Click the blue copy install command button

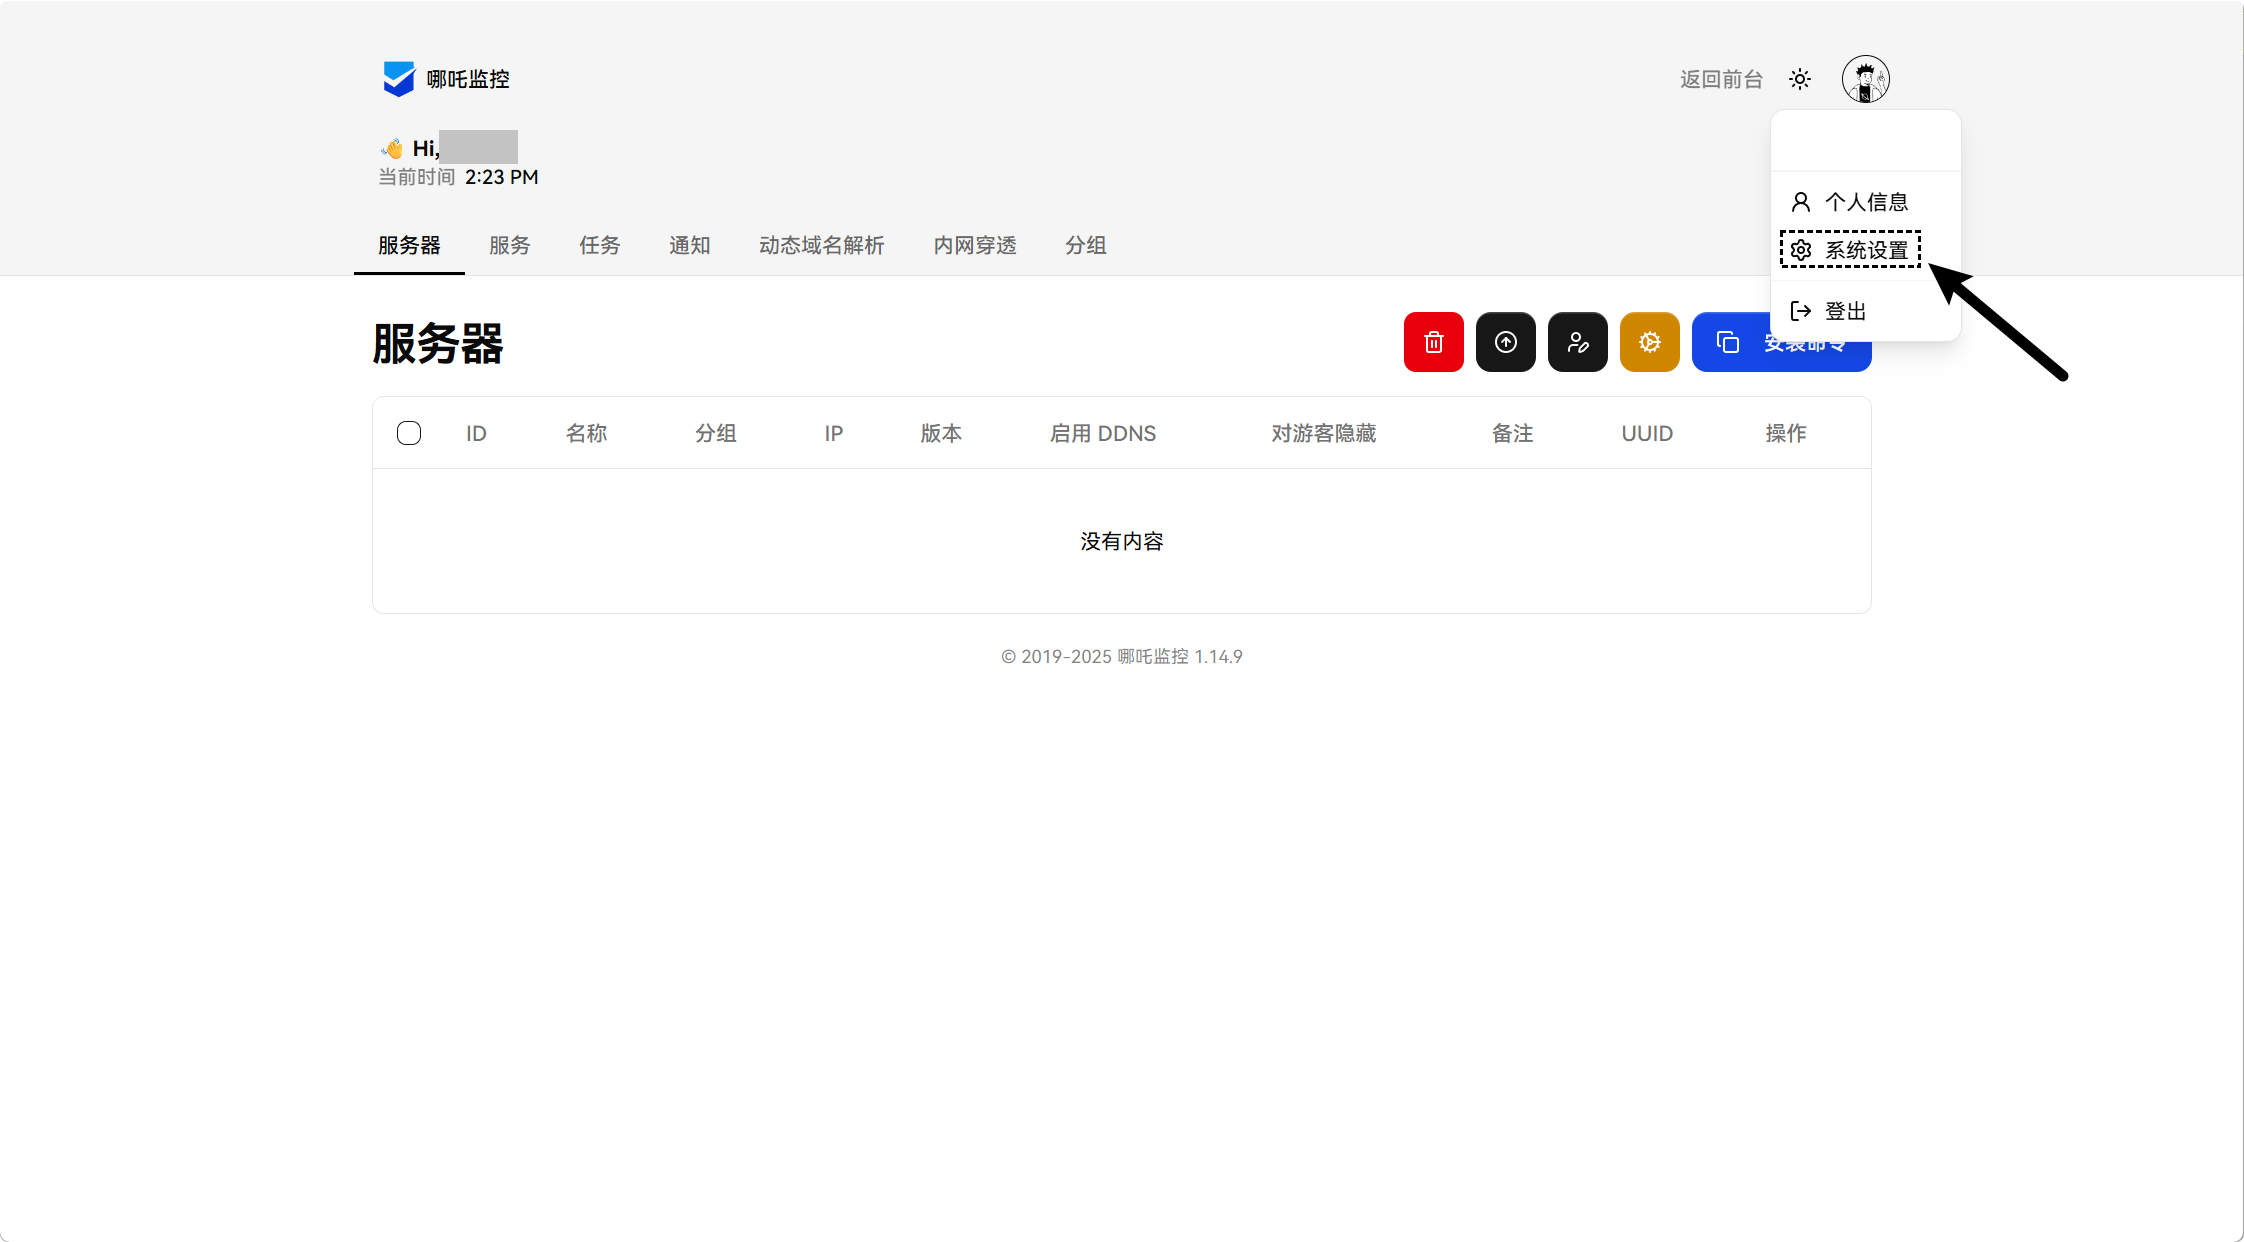(1732, 343)
